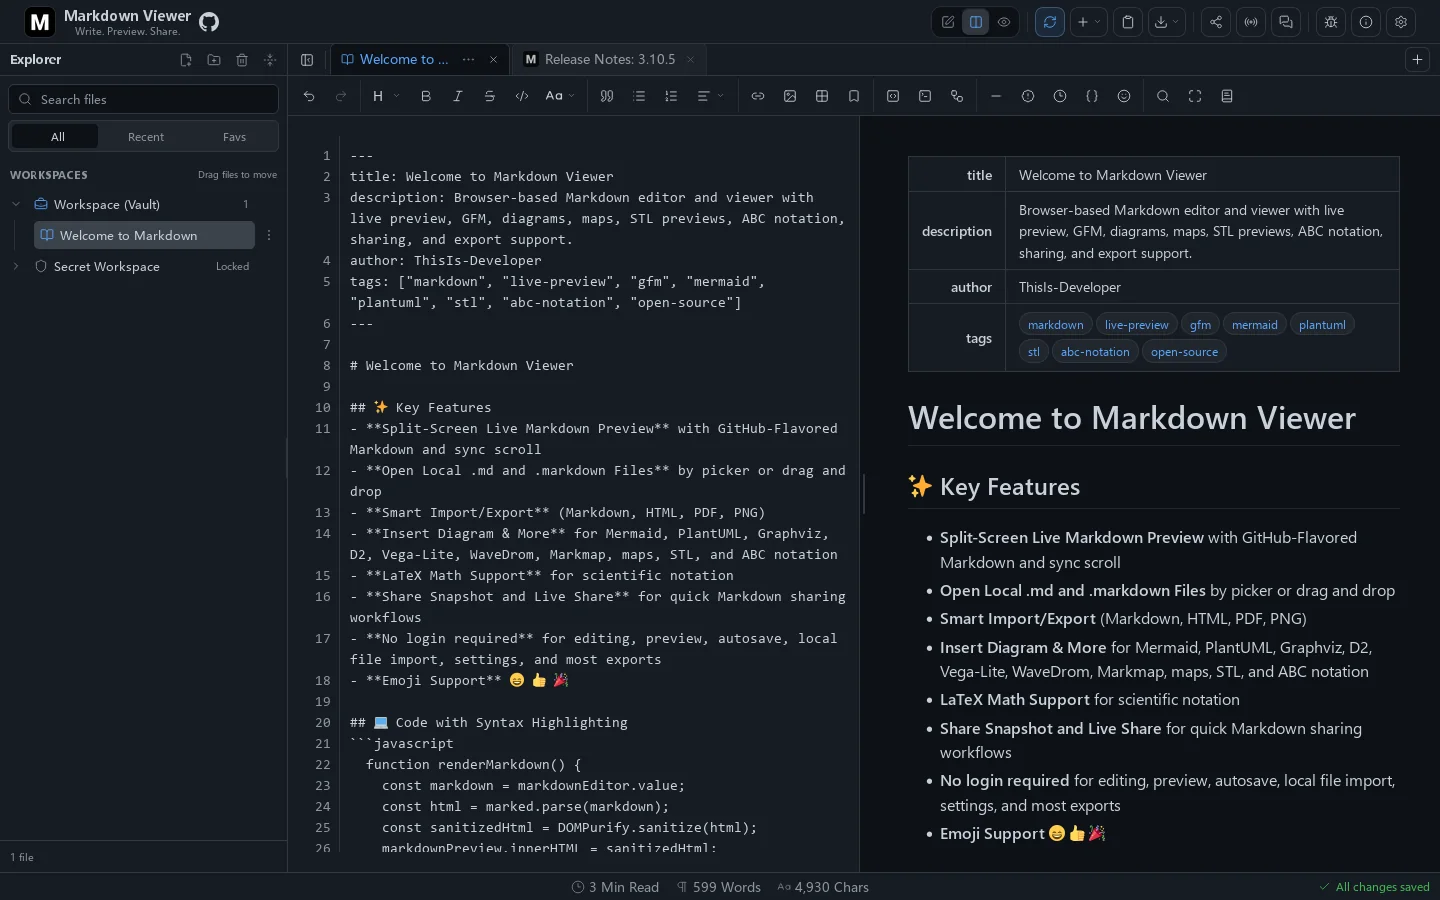Toggle the sidebar panel icon left of tabs
This screenshot has height=900, width=1440.
pos(307,60)
